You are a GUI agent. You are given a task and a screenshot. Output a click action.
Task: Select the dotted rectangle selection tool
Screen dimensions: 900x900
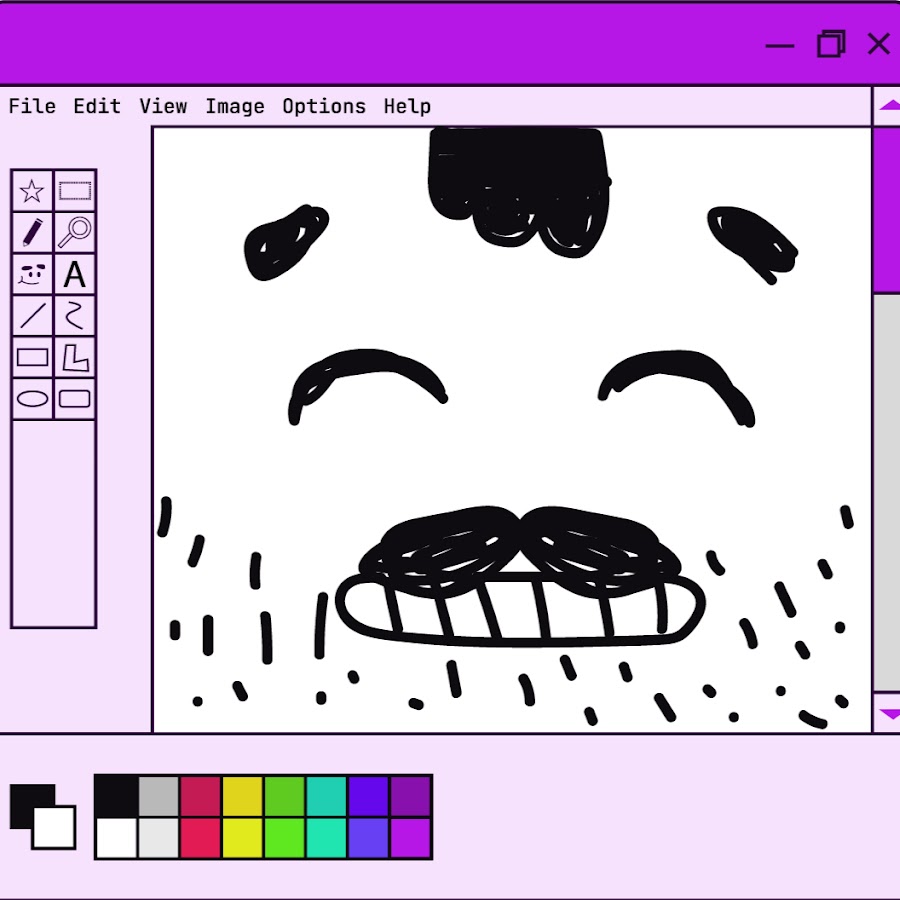(x=75, y=191)
